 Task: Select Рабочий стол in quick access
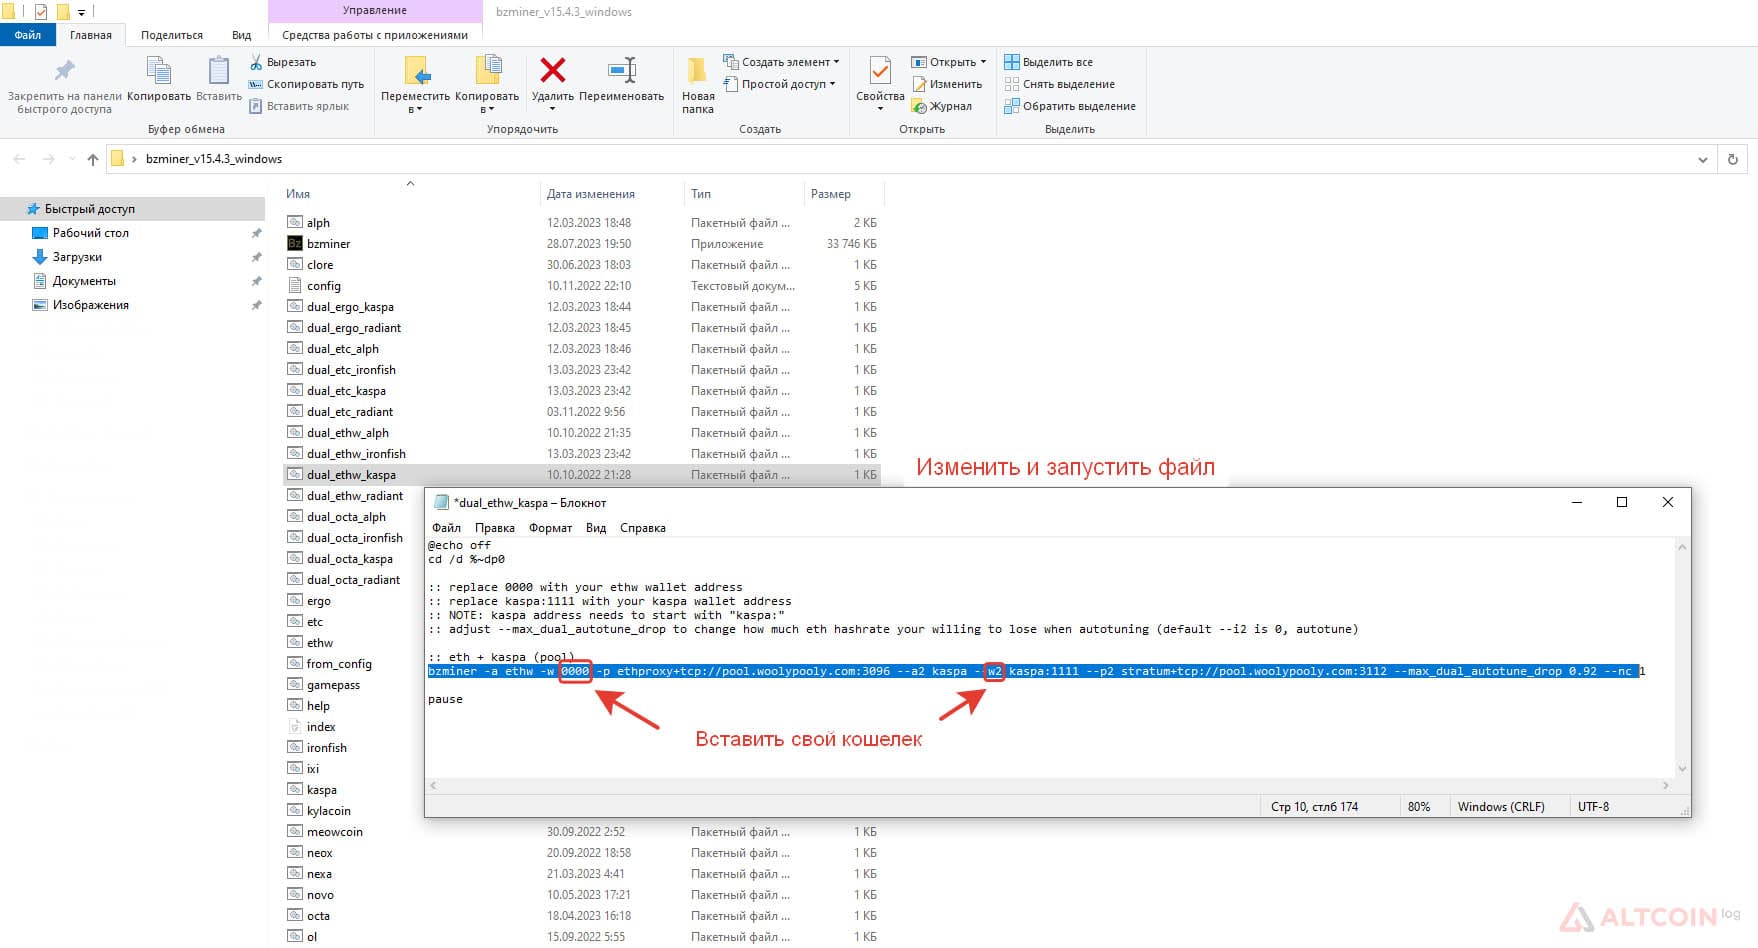tap(90, 233)
